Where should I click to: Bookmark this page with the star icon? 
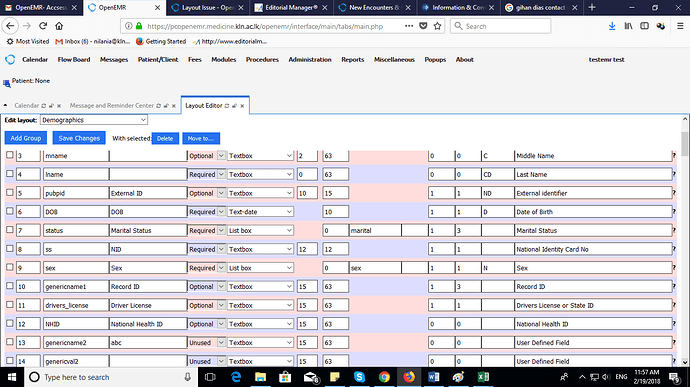(437, 26)
